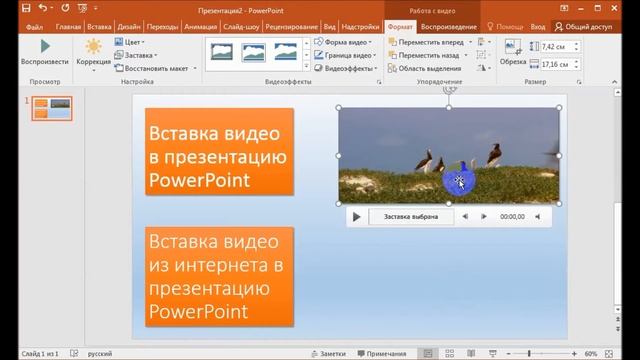Click Восстановить макет reset button
The image size is (640, 360).
(x=151, y=69)
